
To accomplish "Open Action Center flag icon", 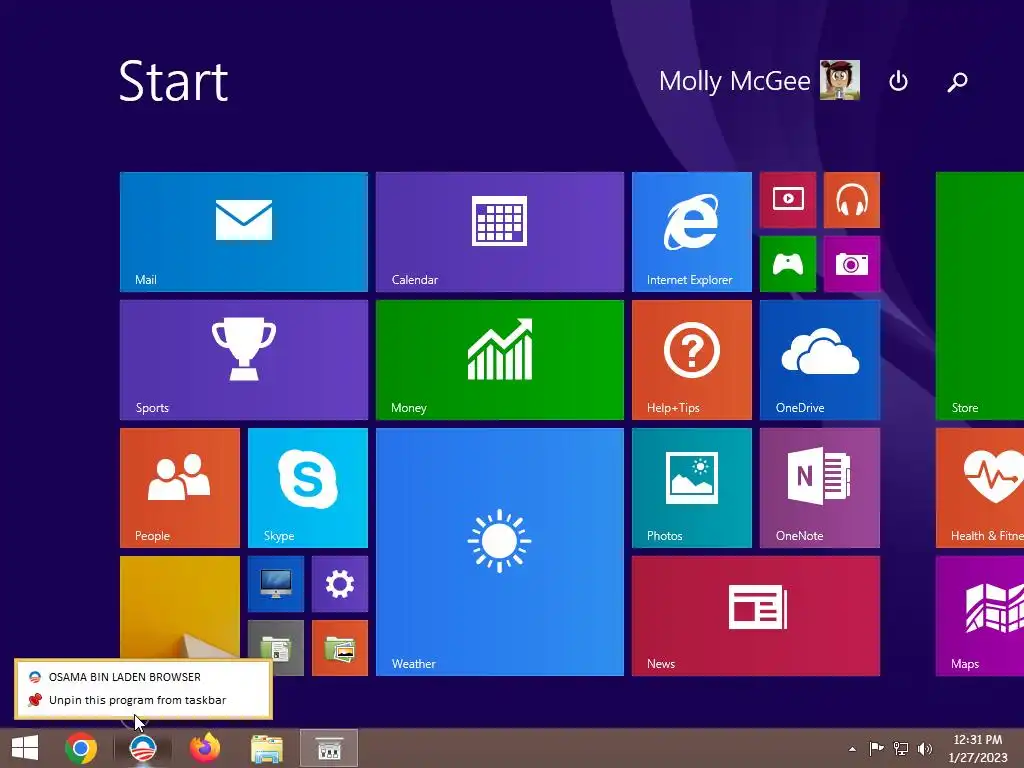I will point(876,748).
